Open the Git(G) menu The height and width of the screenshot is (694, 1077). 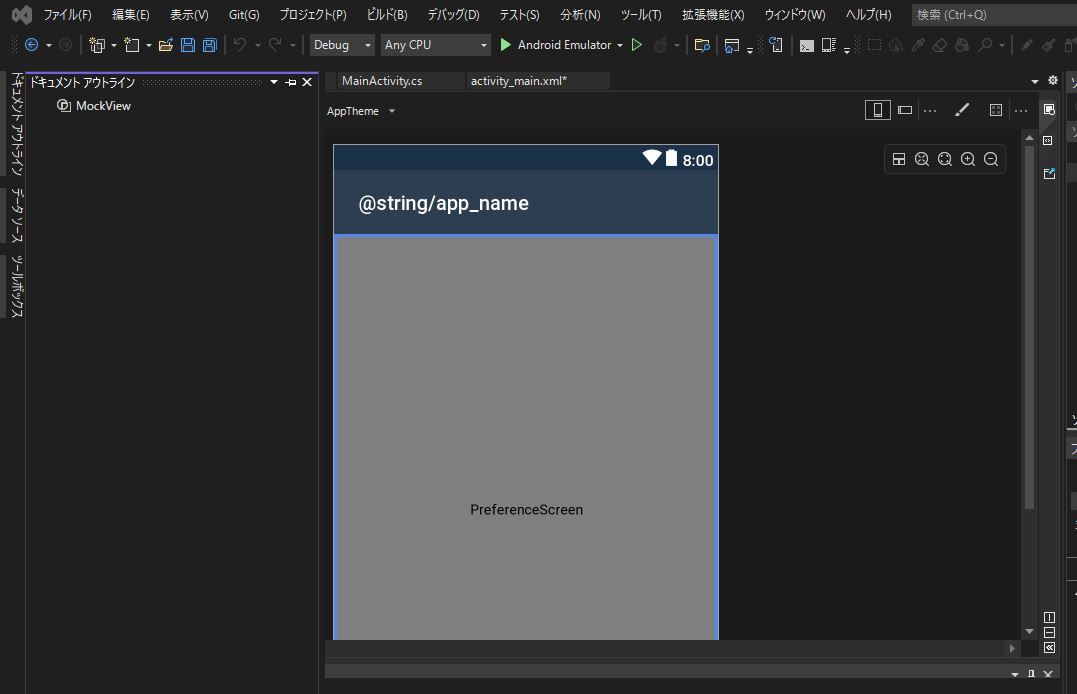(x=243, y=15)
